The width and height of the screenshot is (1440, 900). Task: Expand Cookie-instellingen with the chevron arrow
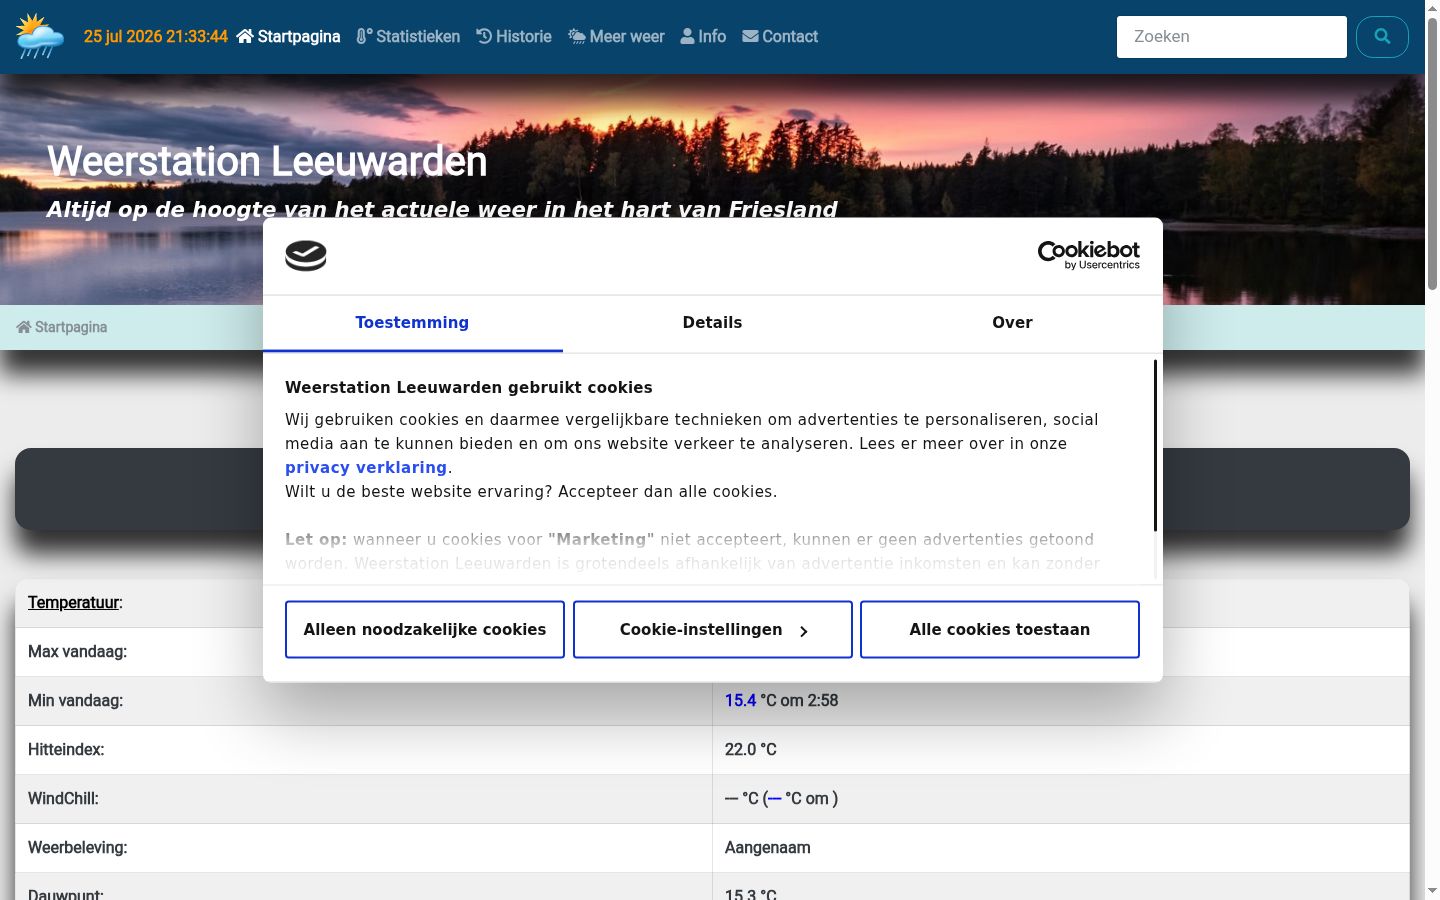[x=803, y=631]
